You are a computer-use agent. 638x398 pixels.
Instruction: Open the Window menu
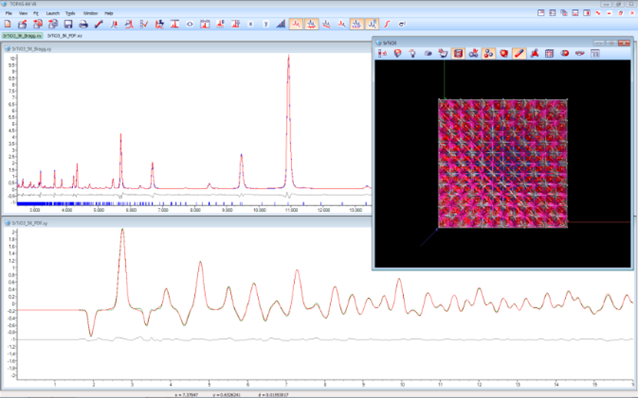click(90, 13)
